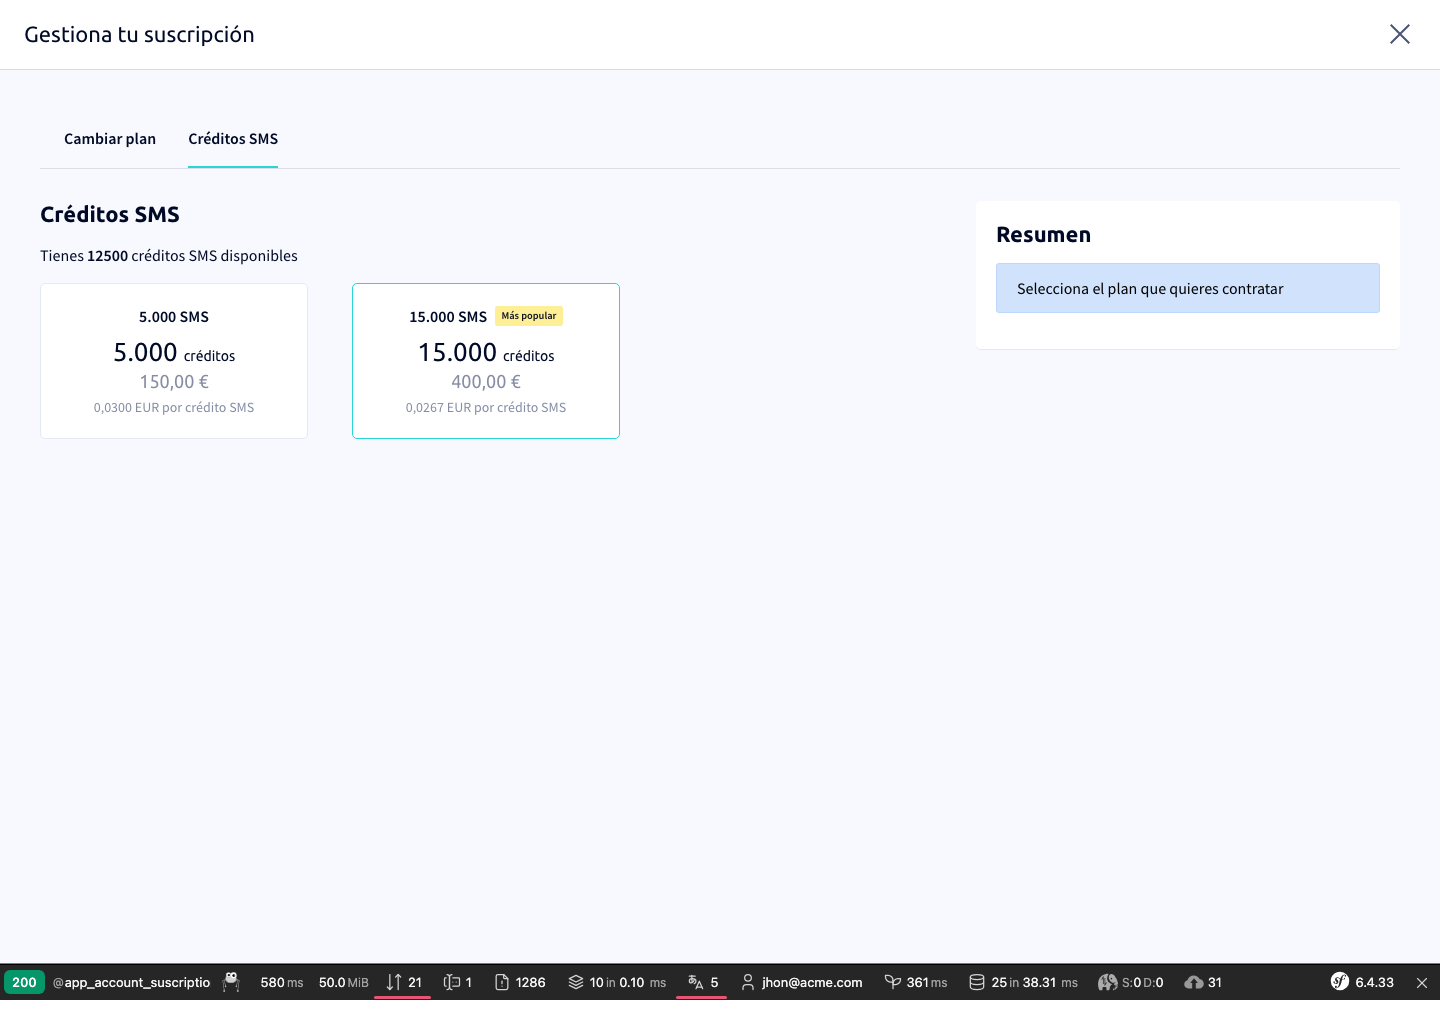The width and height of the screenshot is (1440, 1036).
Task: Click the 400,00 € price text
Action: [x=486, y=382]
